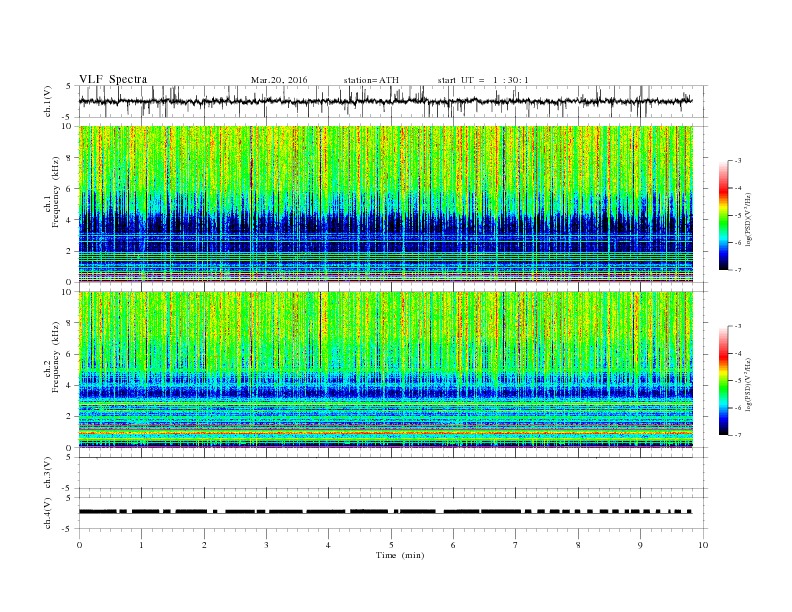Click the "start UT = 1 :30: 1" label
Image resolution: width=792 pixels, height=612 pixels.
[x=483, y=80]
